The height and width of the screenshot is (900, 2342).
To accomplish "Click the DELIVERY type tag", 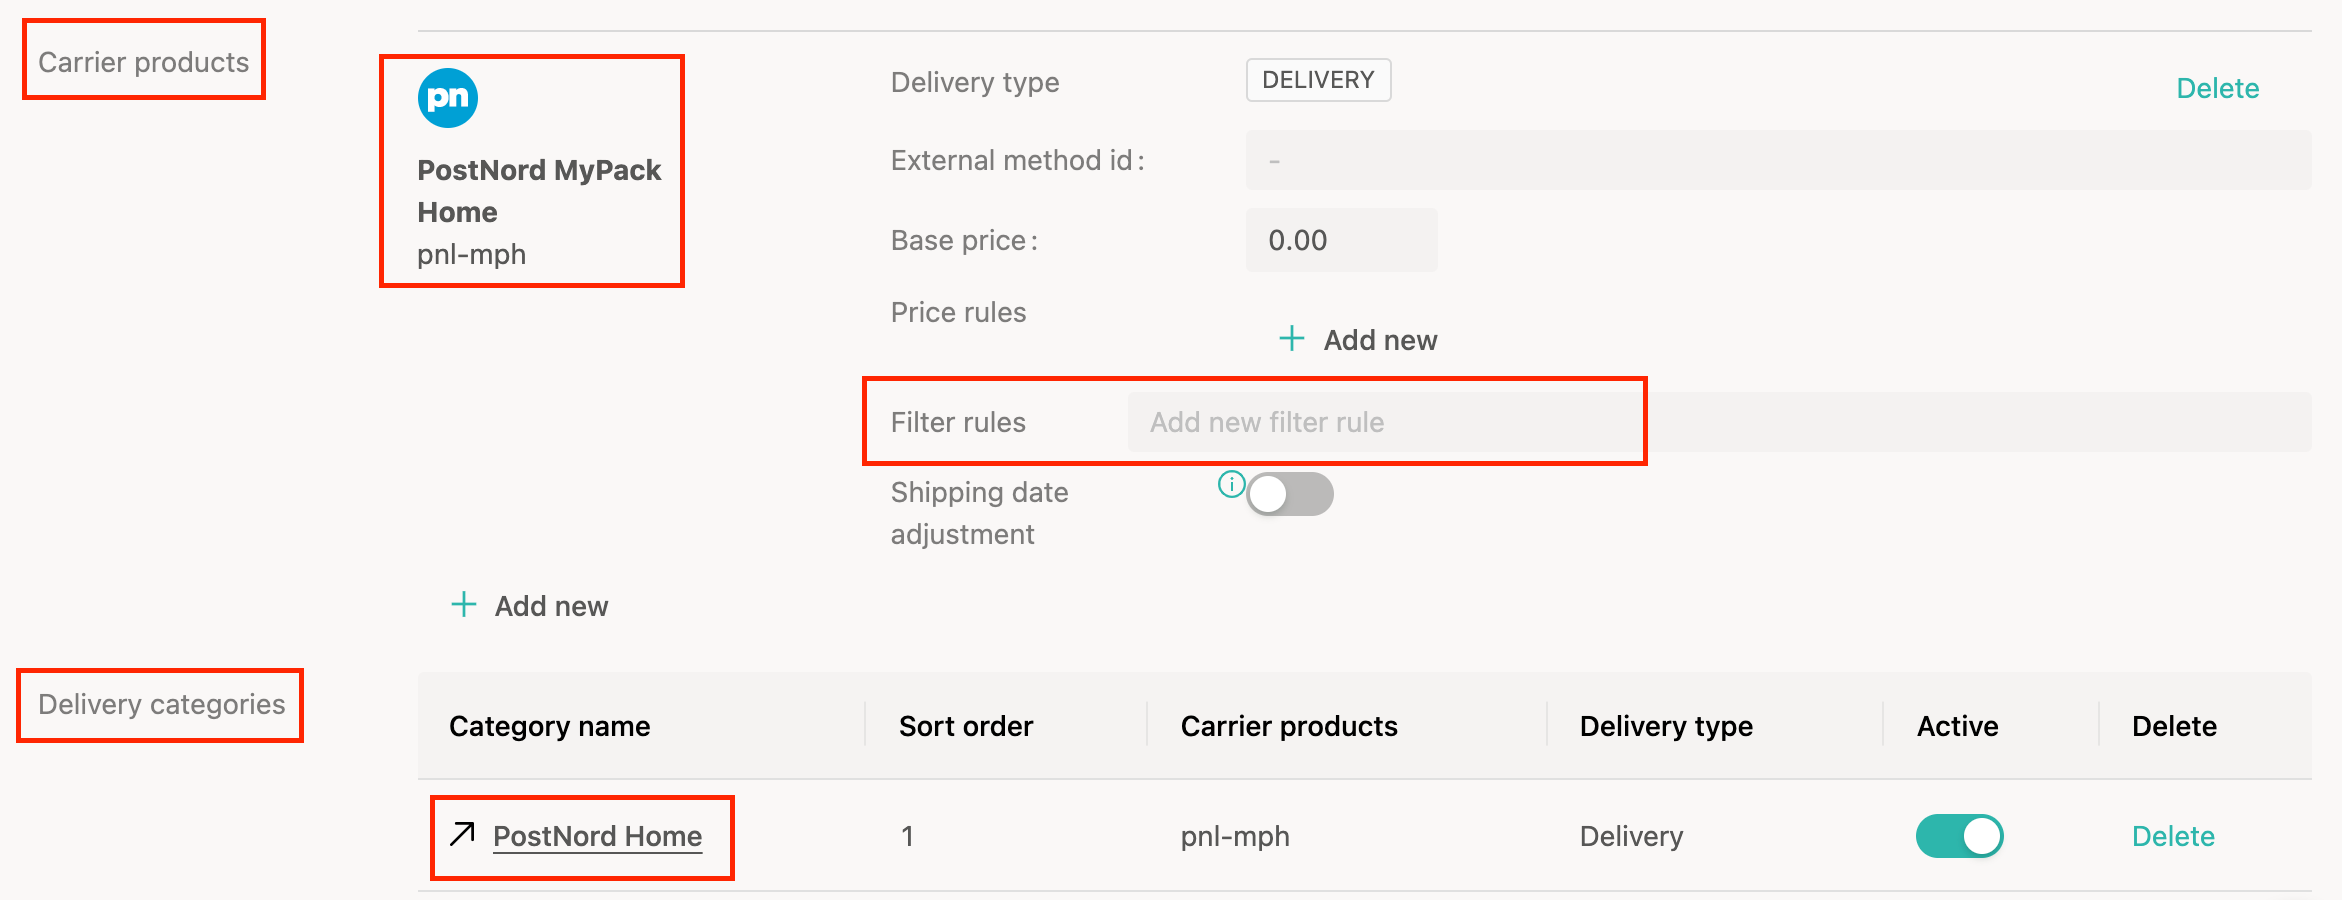I will pos(1318,80).
